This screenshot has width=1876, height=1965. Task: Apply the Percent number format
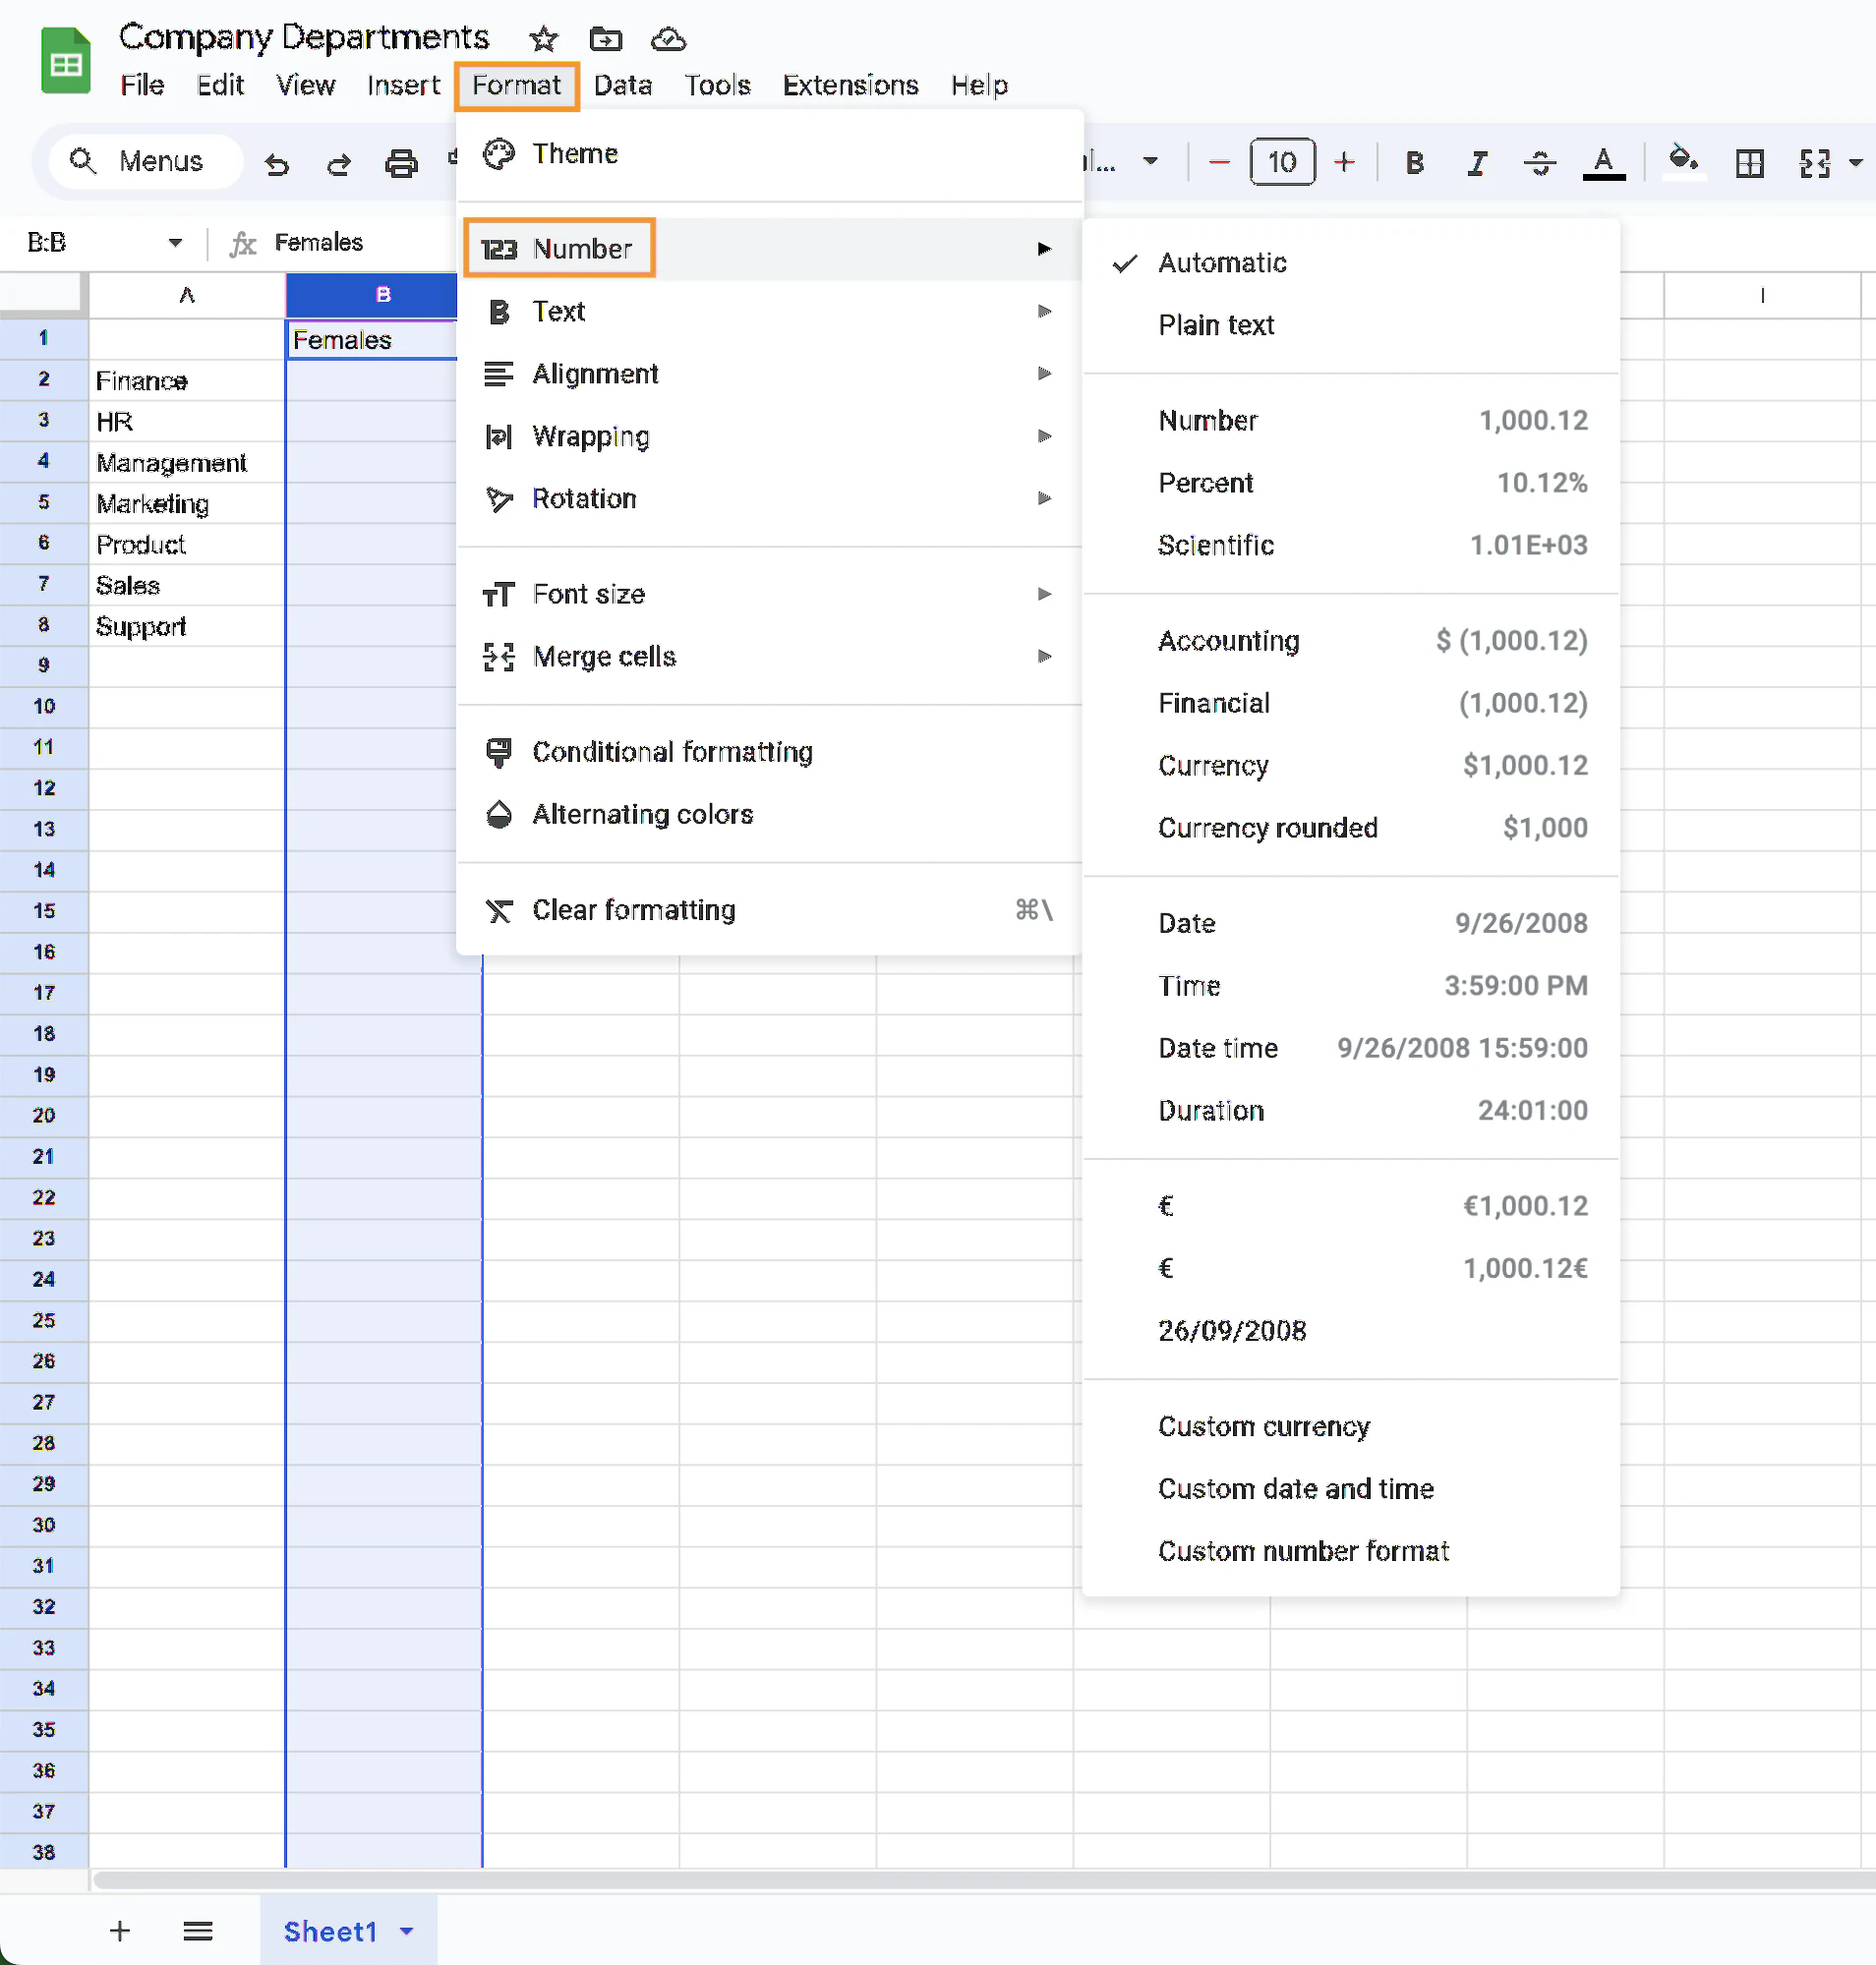click(x=1350, y=483)
